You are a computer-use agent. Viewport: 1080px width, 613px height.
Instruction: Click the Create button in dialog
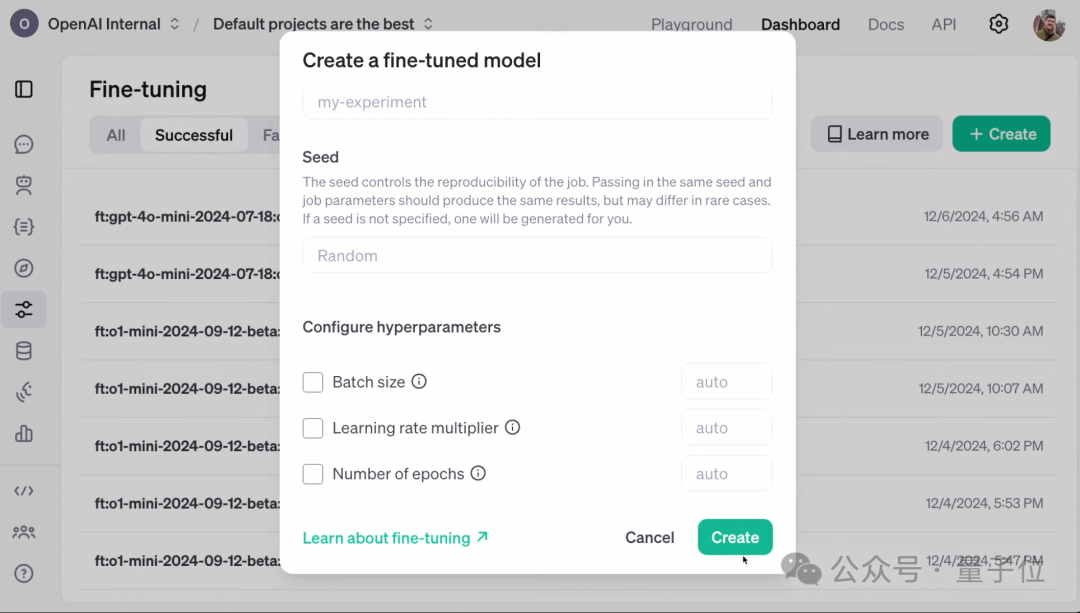(x=735, y=537)
